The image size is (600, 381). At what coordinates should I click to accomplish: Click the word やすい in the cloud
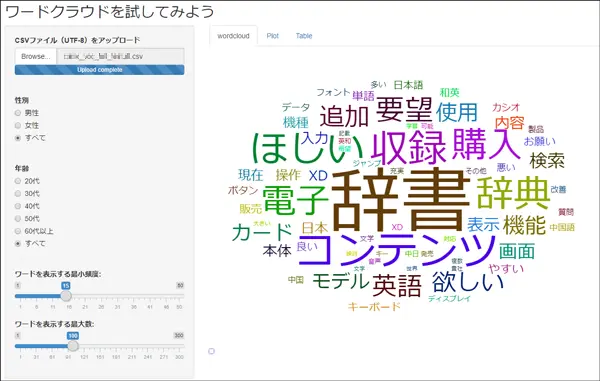click(506, 269)
